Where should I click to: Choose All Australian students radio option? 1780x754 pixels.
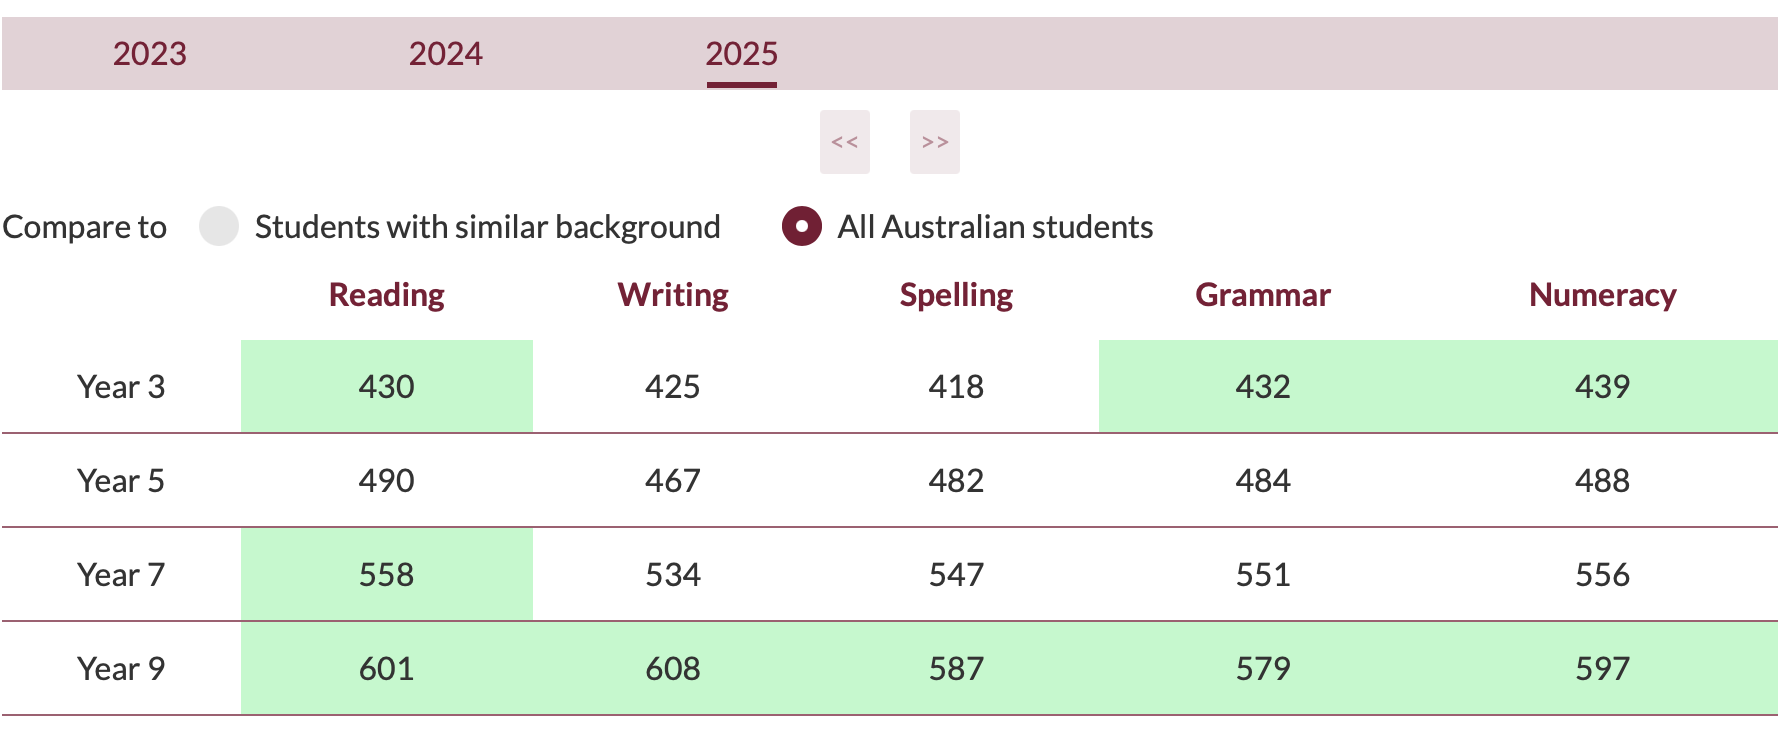[802, 226]
